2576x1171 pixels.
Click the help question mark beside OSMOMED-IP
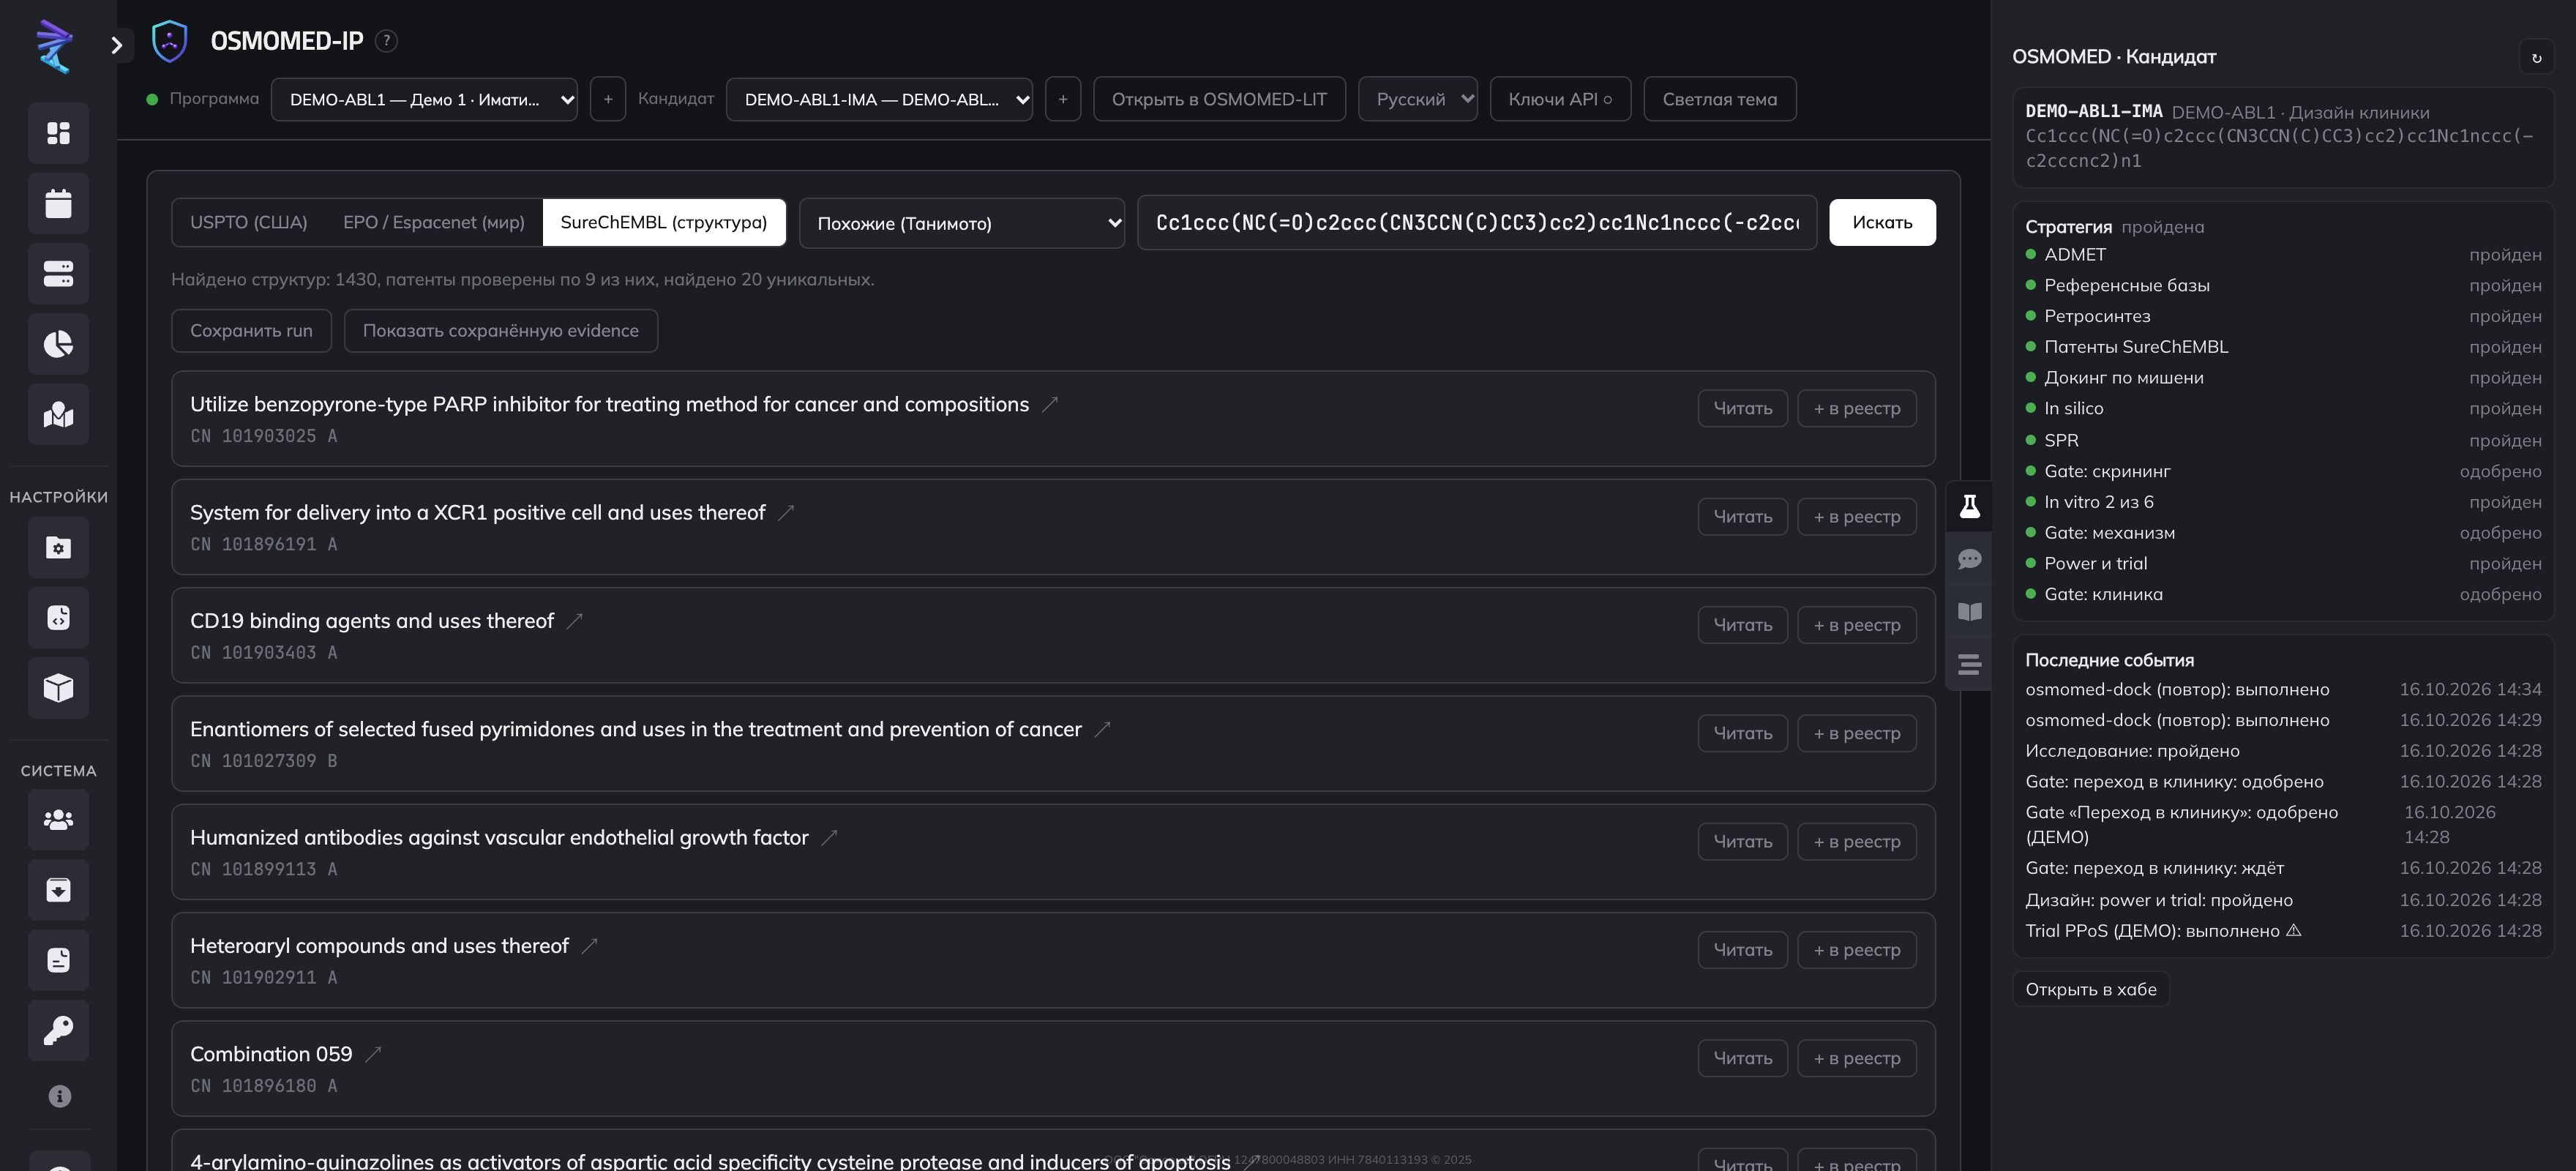(386, 41)
